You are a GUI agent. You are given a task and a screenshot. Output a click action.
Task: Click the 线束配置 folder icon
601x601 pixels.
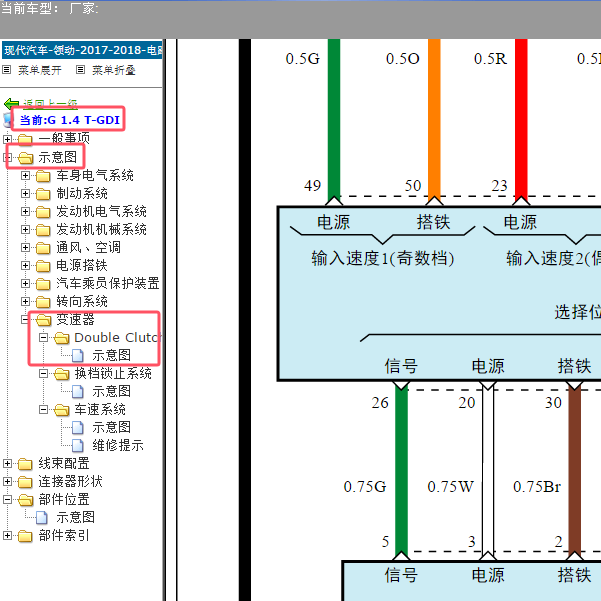pos(25,464)
